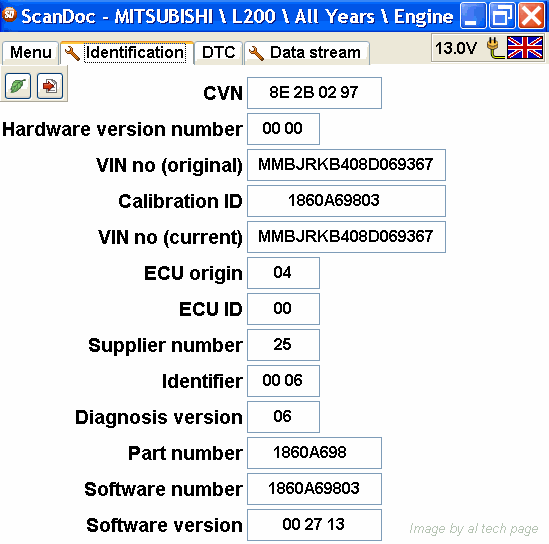Click the Part number field 1860A698
The width and height of the screenshot is (549, 544).
point(314,453)
